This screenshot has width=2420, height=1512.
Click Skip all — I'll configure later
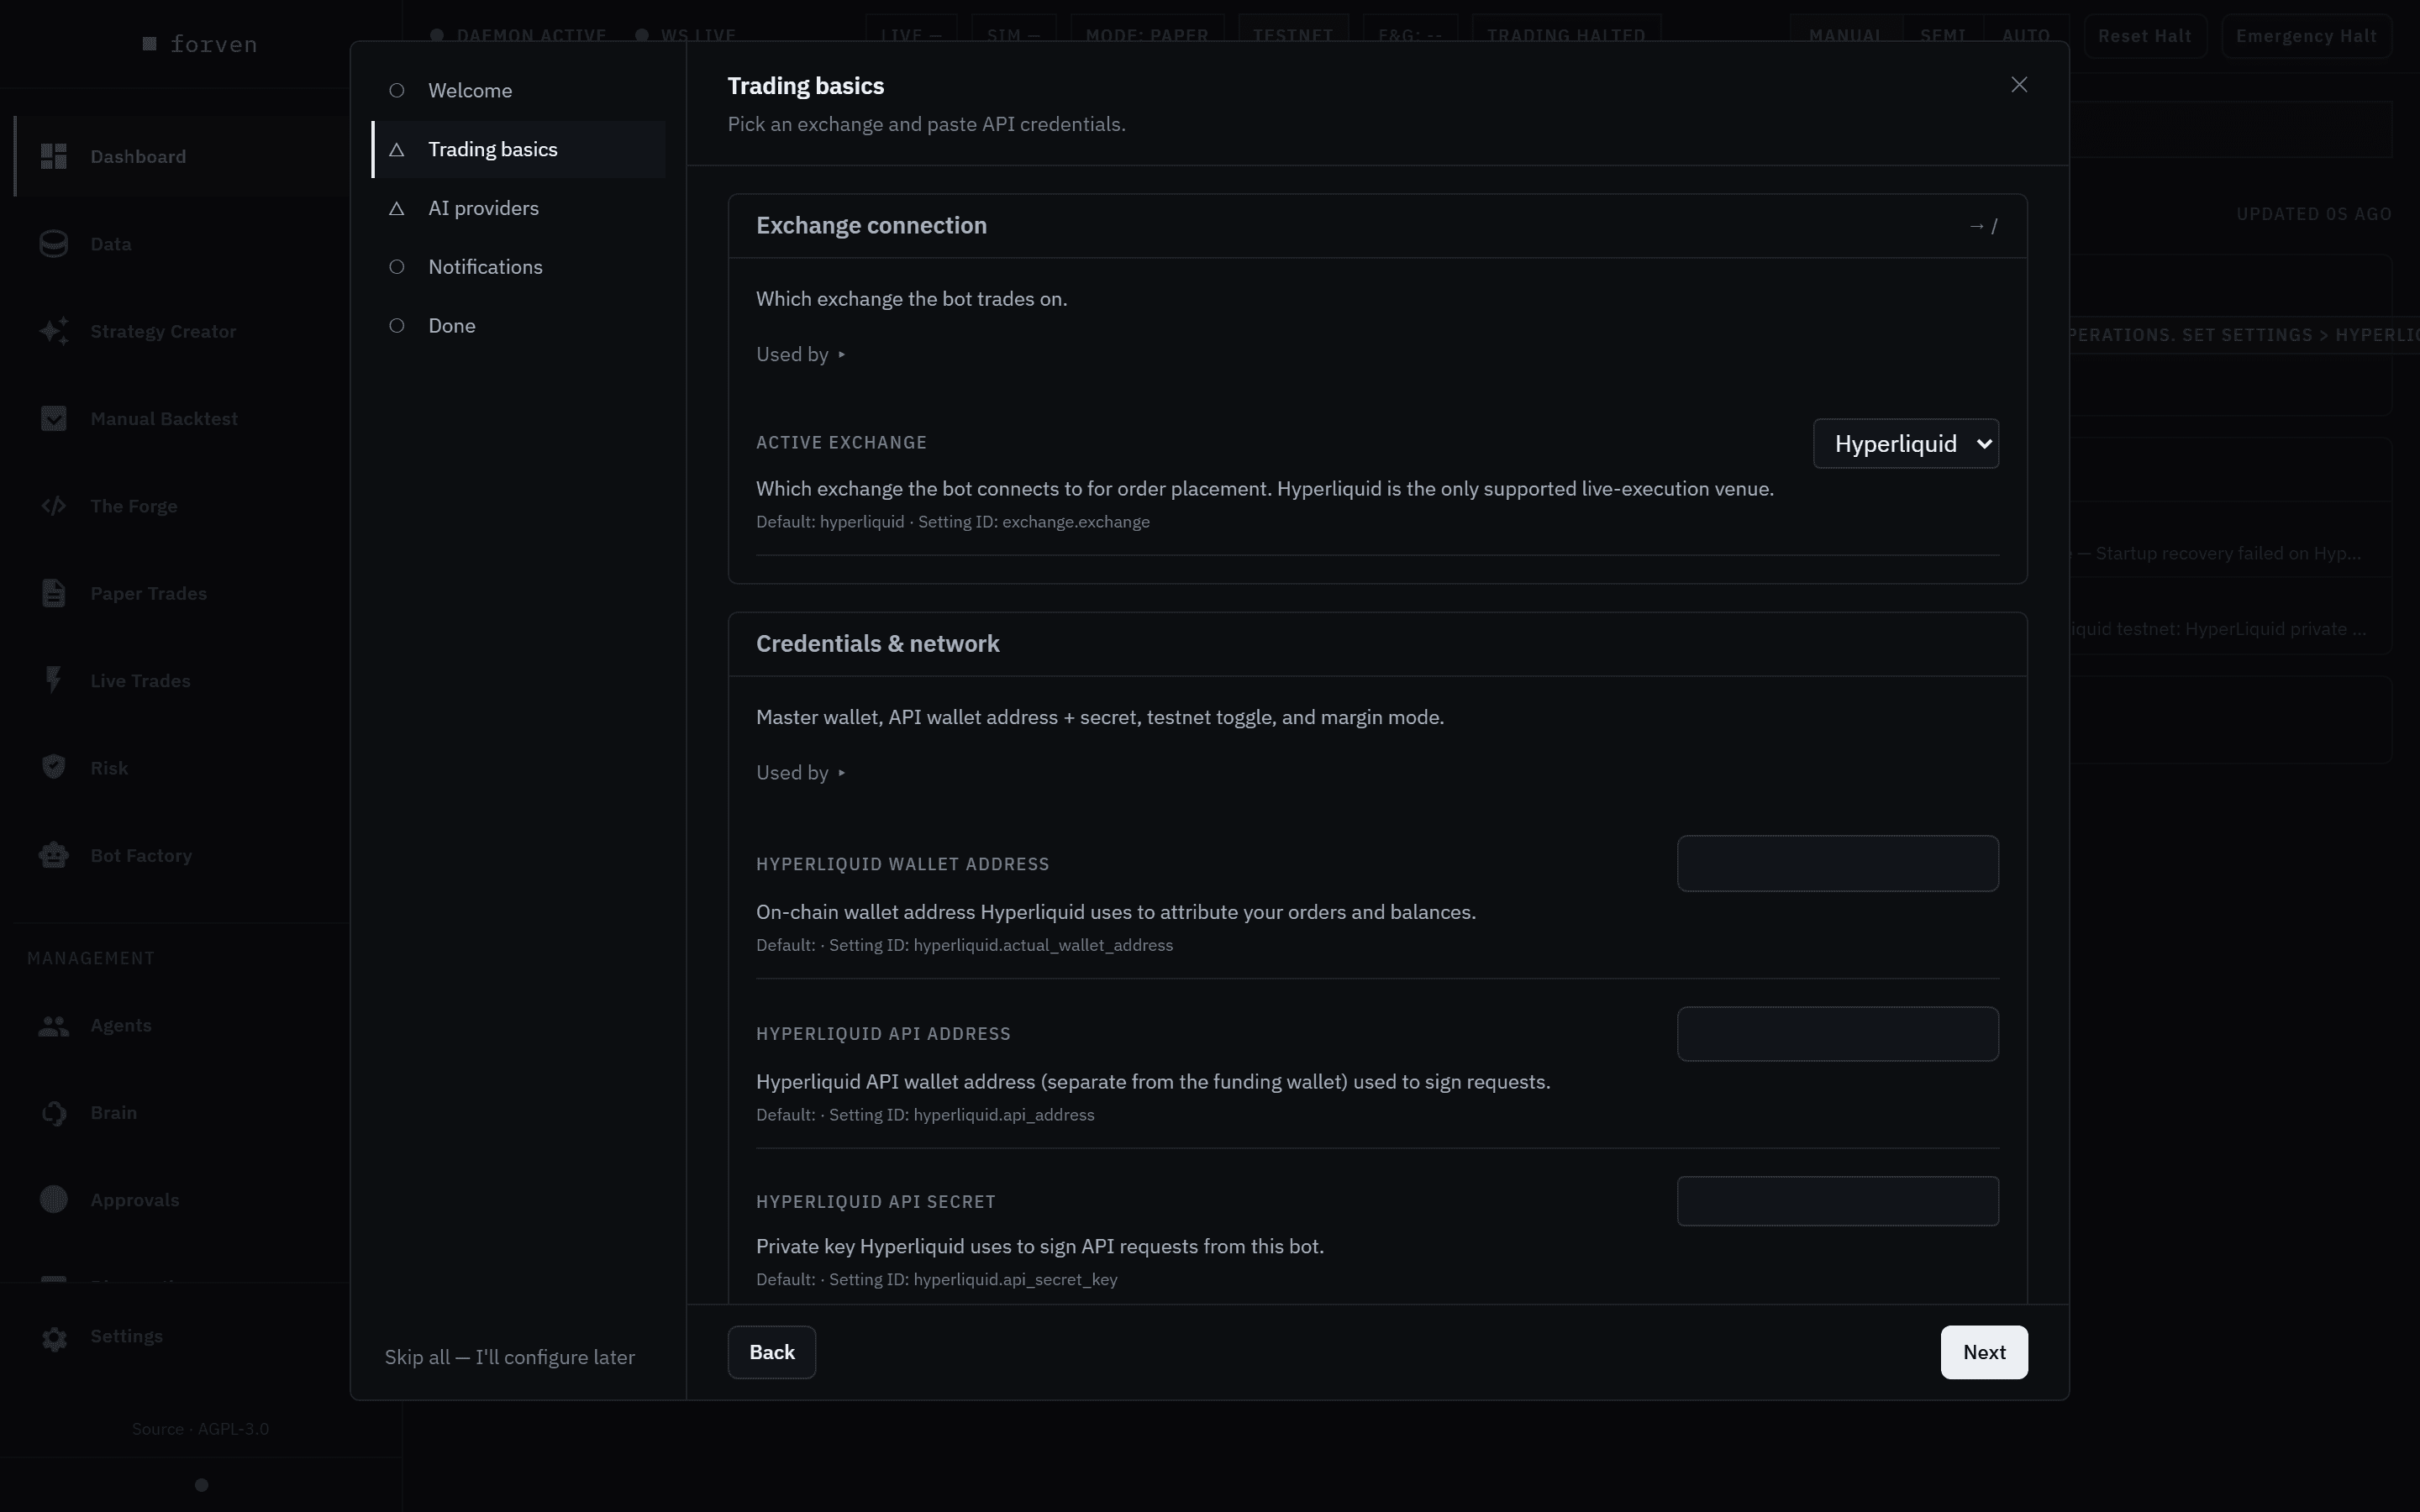[510, 1357]
